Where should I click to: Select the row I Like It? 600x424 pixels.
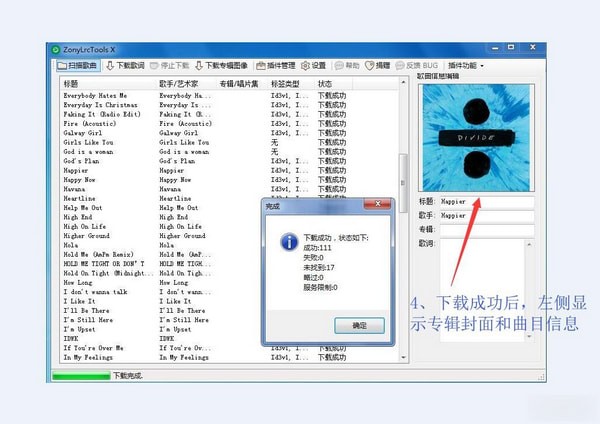coord(161,302)
